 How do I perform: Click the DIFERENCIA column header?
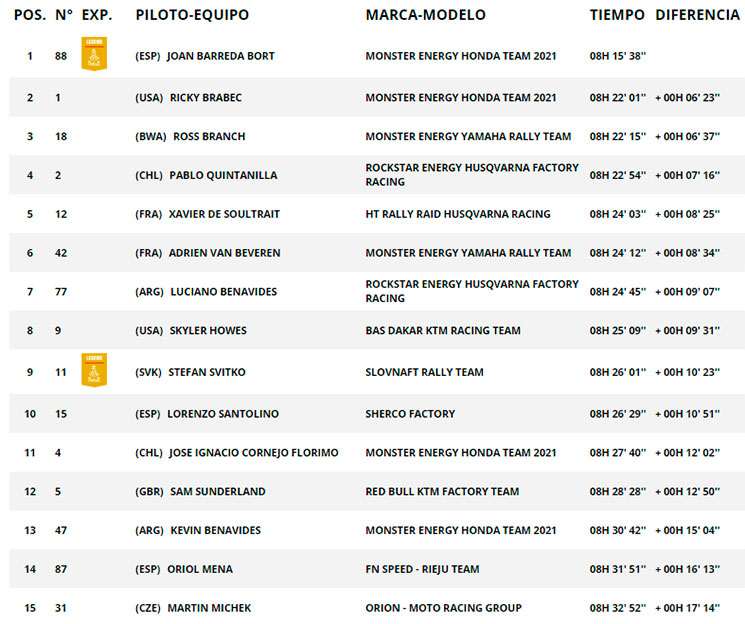tap(697, 15)
